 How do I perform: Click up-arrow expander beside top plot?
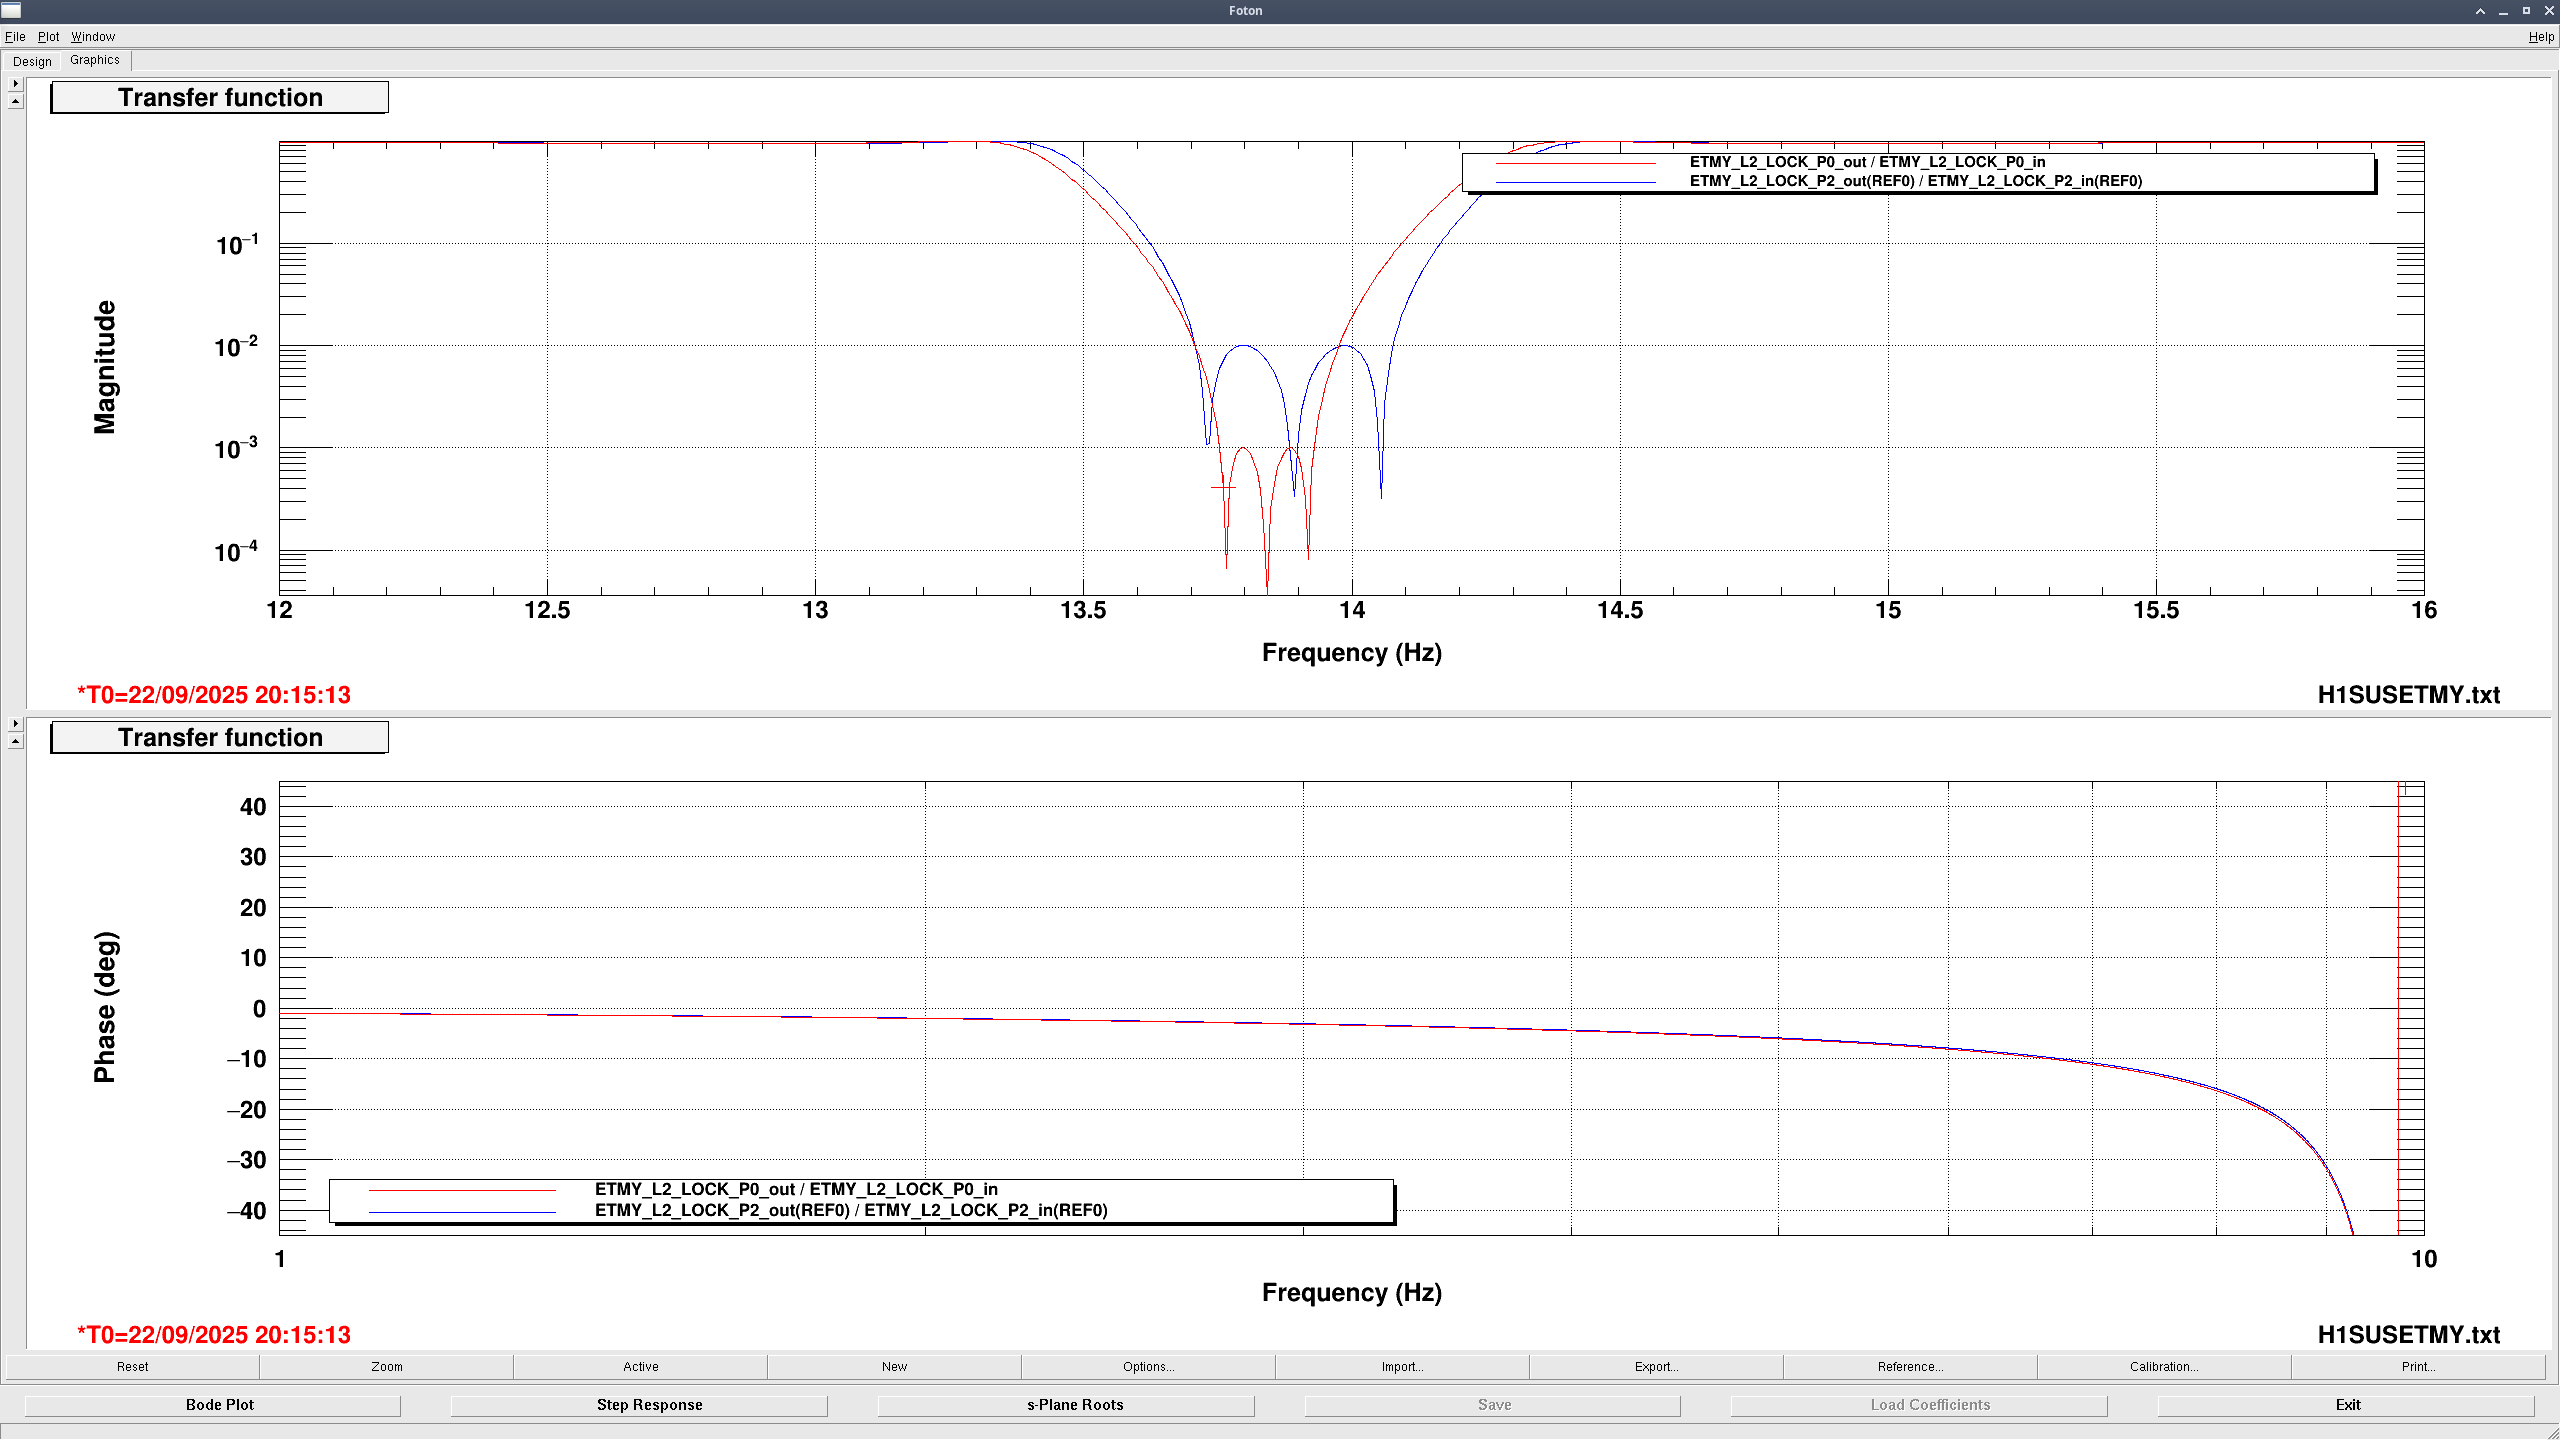click(15, 102)
